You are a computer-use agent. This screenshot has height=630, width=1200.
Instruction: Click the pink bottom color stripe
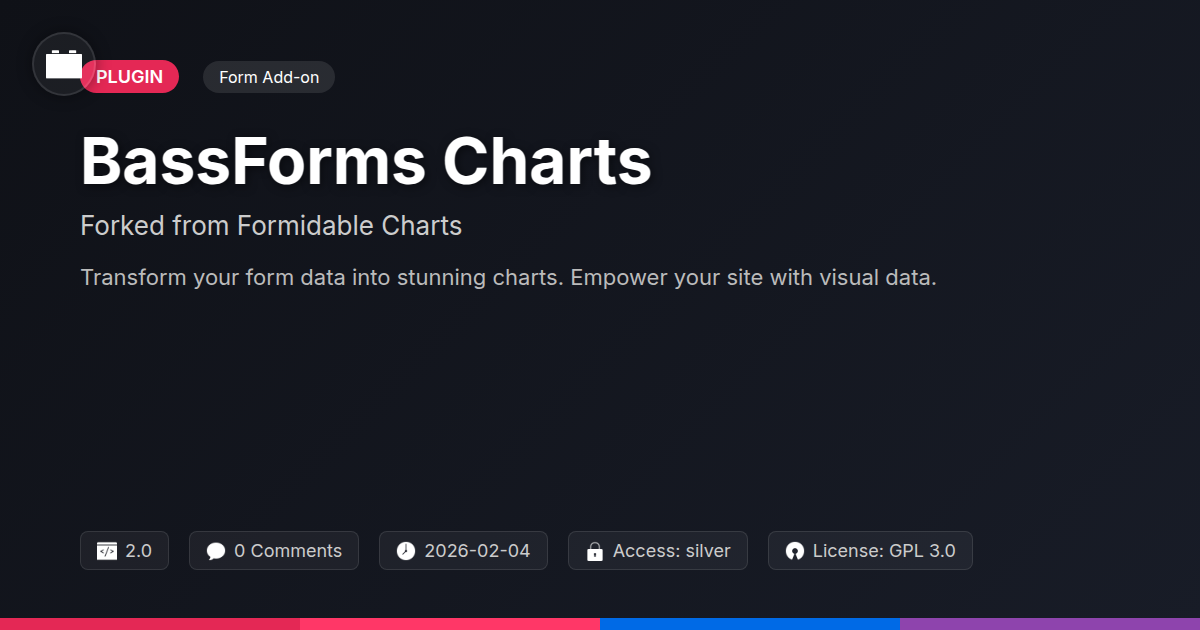450,624
